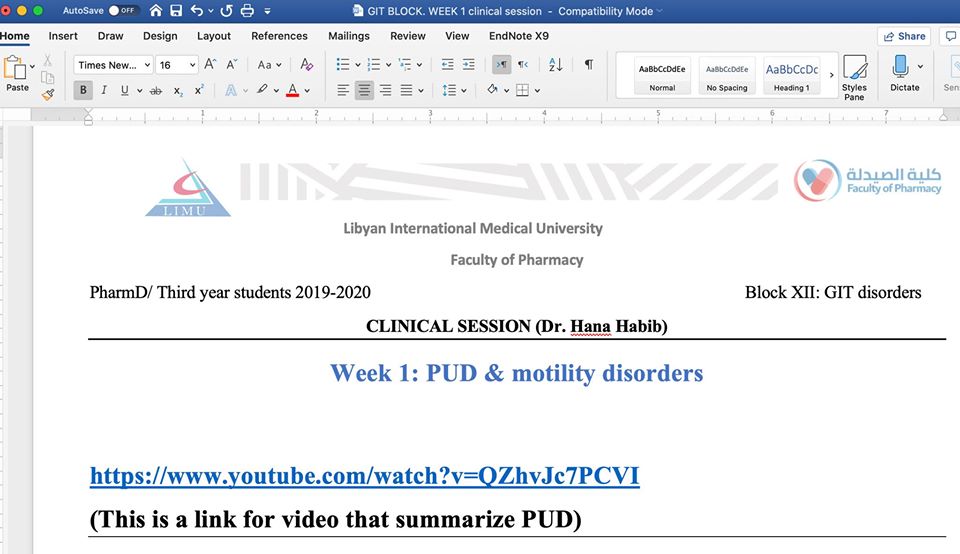Click the Save icon in title bar
The height and width of the screenshot is (554, 960).
point(176,11)
